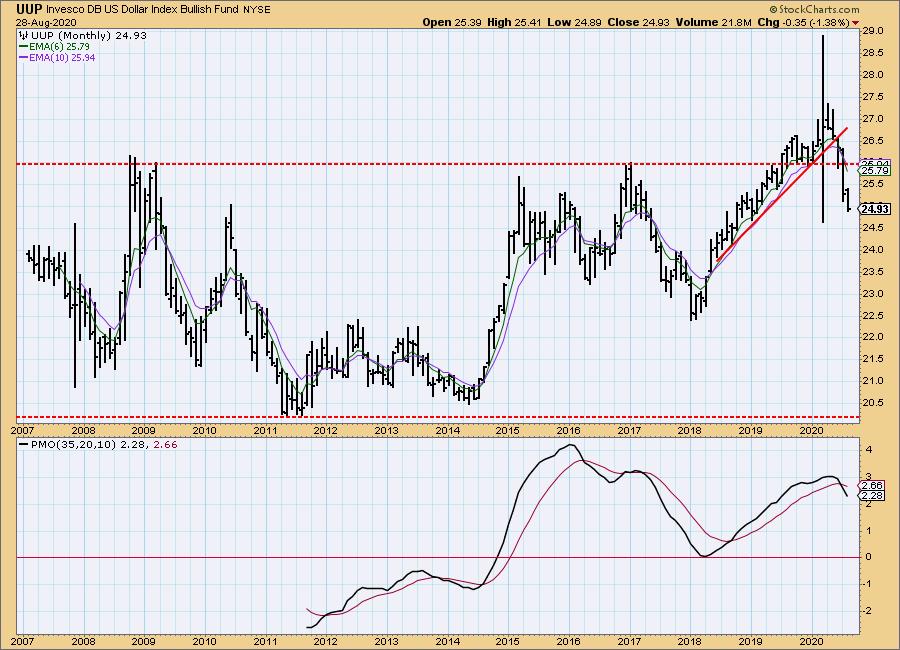Click the 2.28 PMO value tag
The width and height of the screenshot is (900, 650).
[x=872, y=496]
